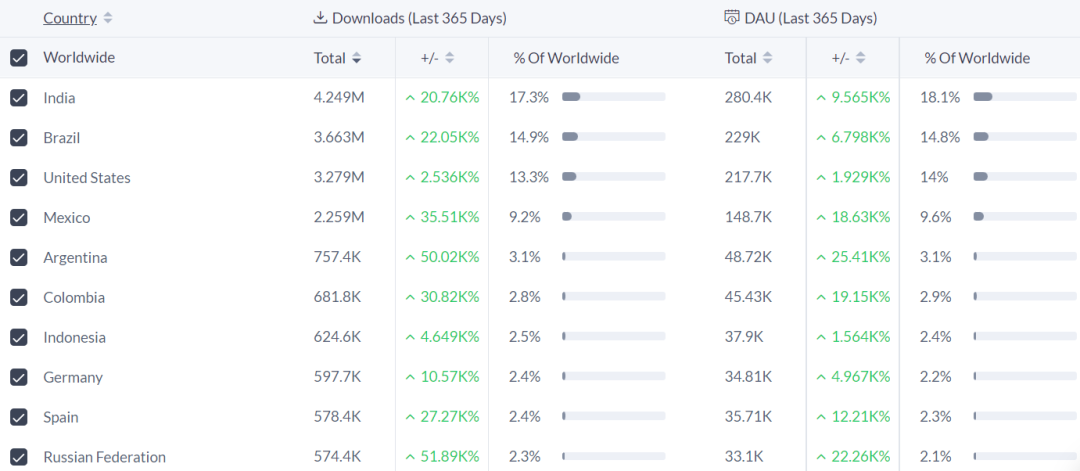1080x471 pixels.
Task: Uncheck the Worldwide checkbox
Action: 19,58
